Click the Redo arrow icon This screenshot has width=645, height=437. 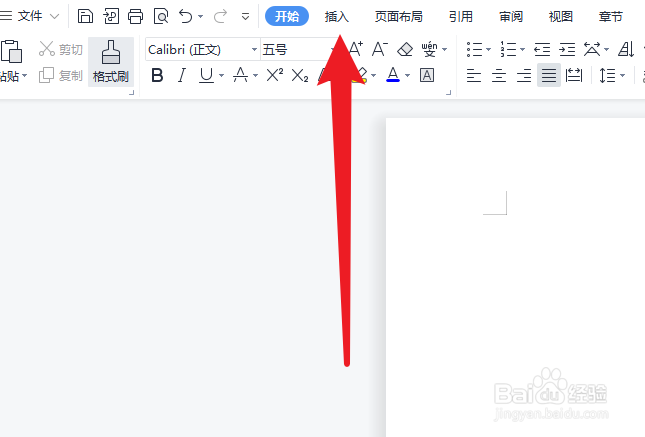pyautogui.click(x=220, y=16)
